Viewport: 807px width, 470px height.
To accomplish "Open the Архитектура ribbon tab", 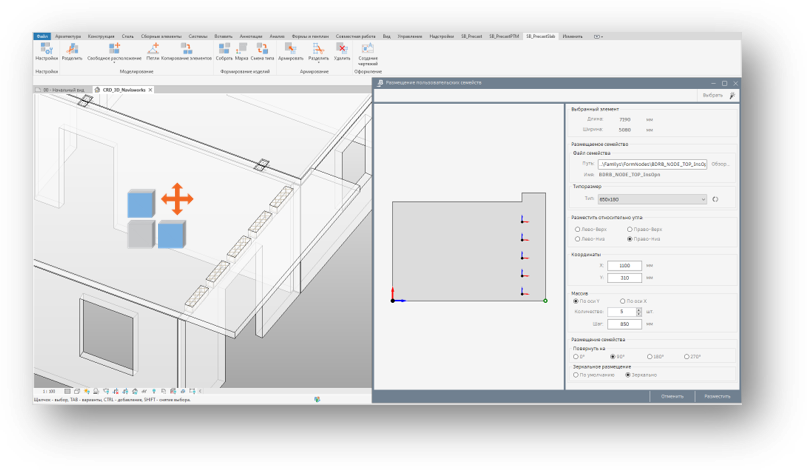I will point(68,36).
